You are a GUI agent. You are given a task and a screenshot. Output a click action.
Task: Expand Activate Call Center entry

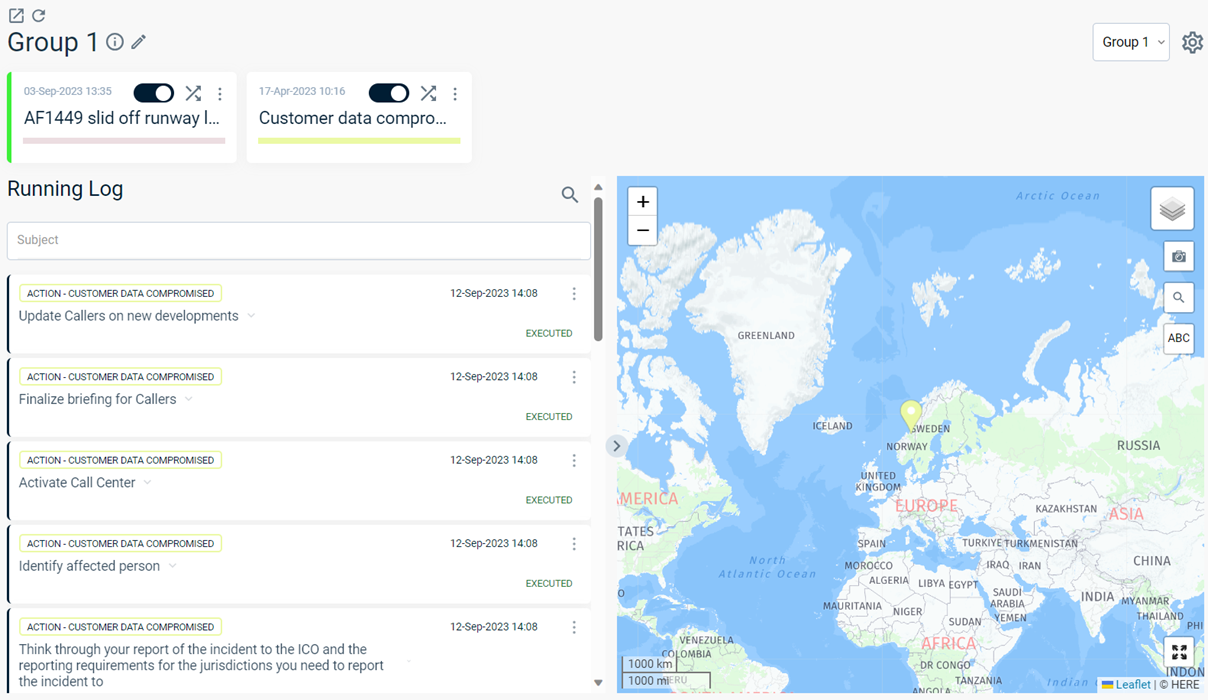click(148, 483)
